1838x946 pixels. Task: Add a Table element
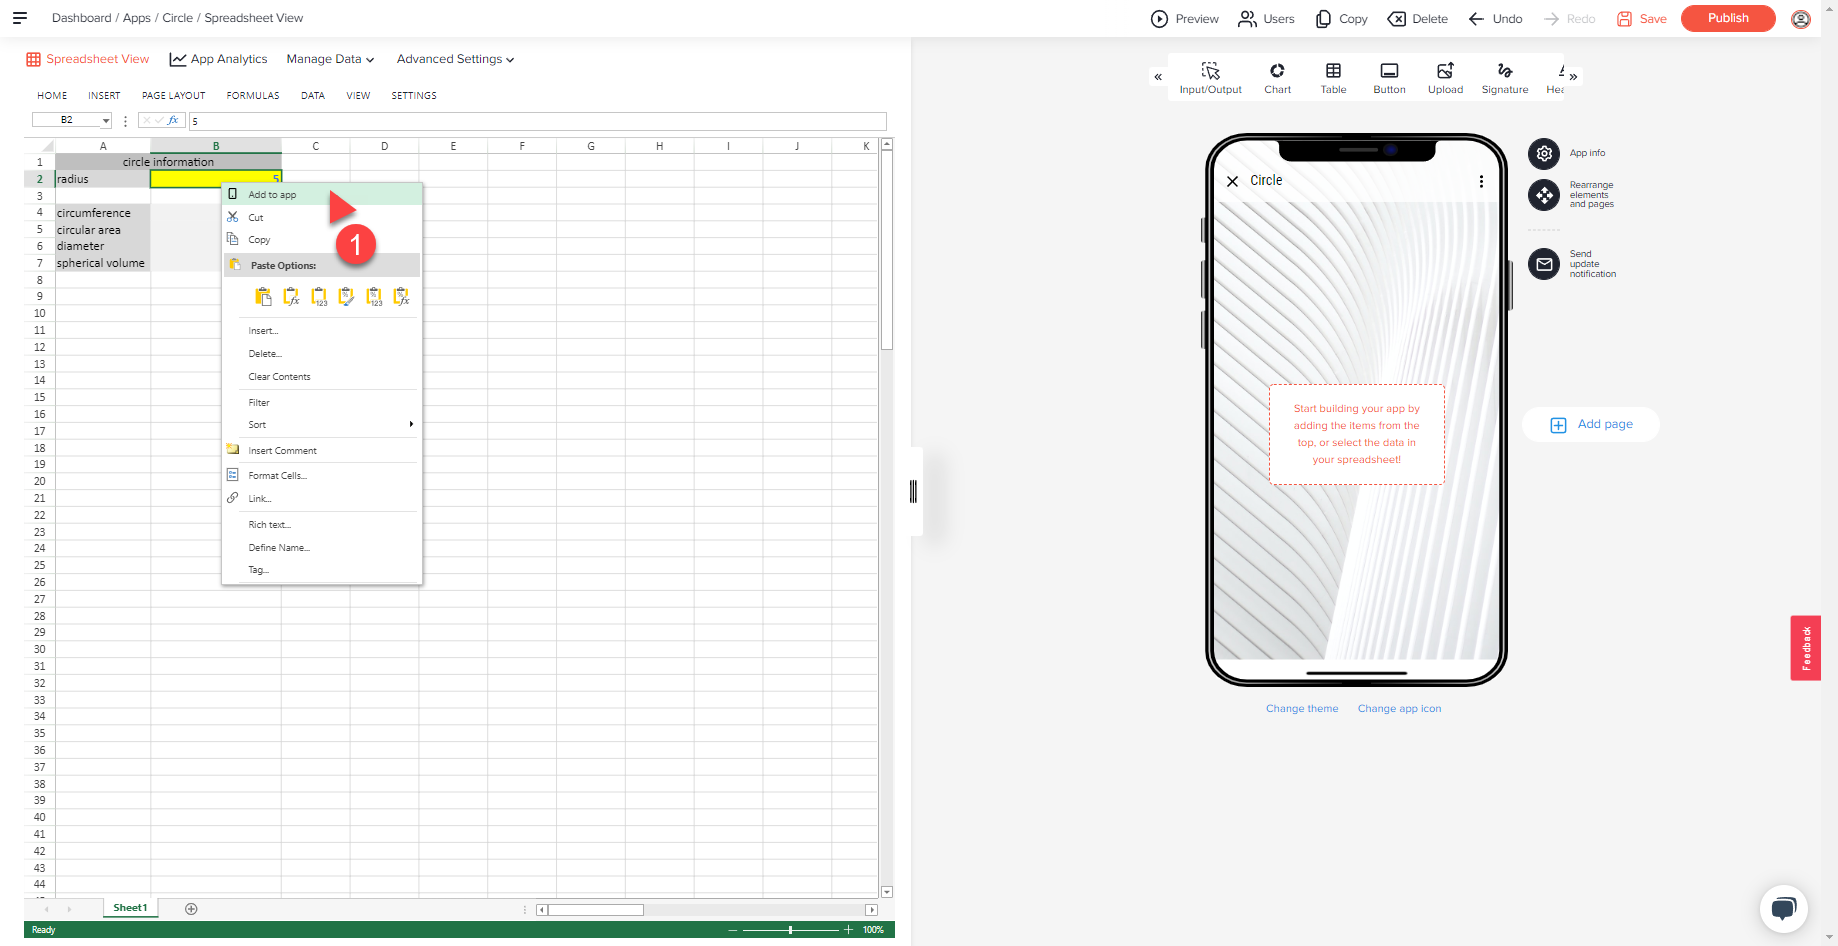(1333, 78)
